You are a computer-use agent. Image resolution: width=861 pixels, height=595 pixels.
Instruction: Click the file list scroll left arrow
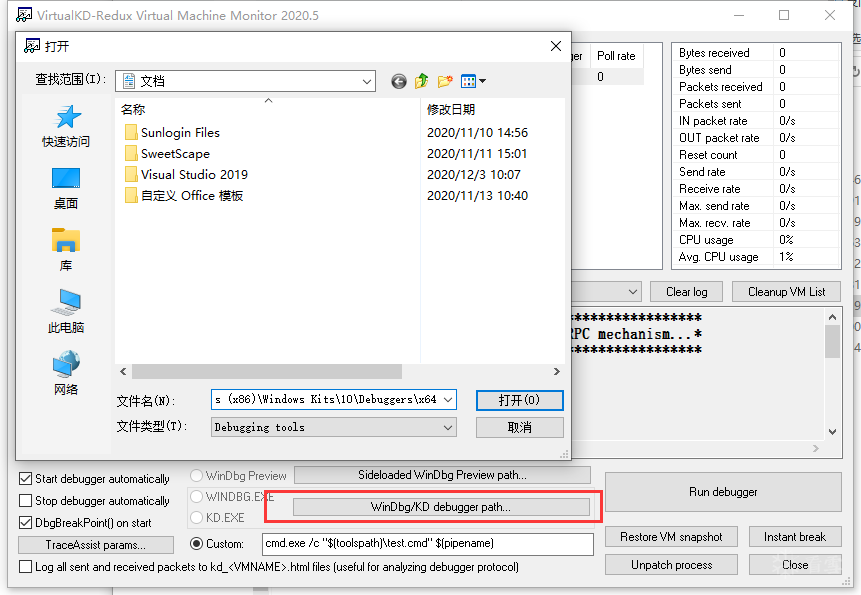coord(124,372)
